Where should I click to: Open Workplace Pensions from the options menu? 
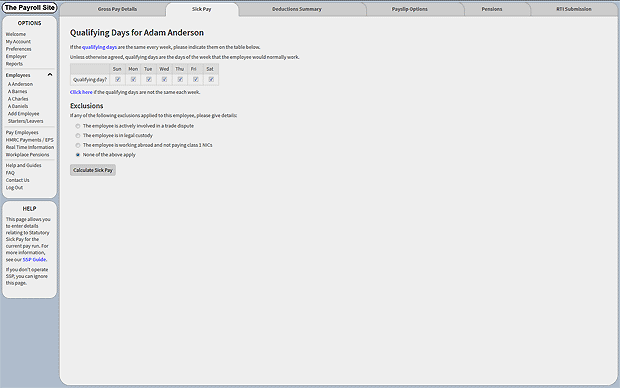(27, 155)
